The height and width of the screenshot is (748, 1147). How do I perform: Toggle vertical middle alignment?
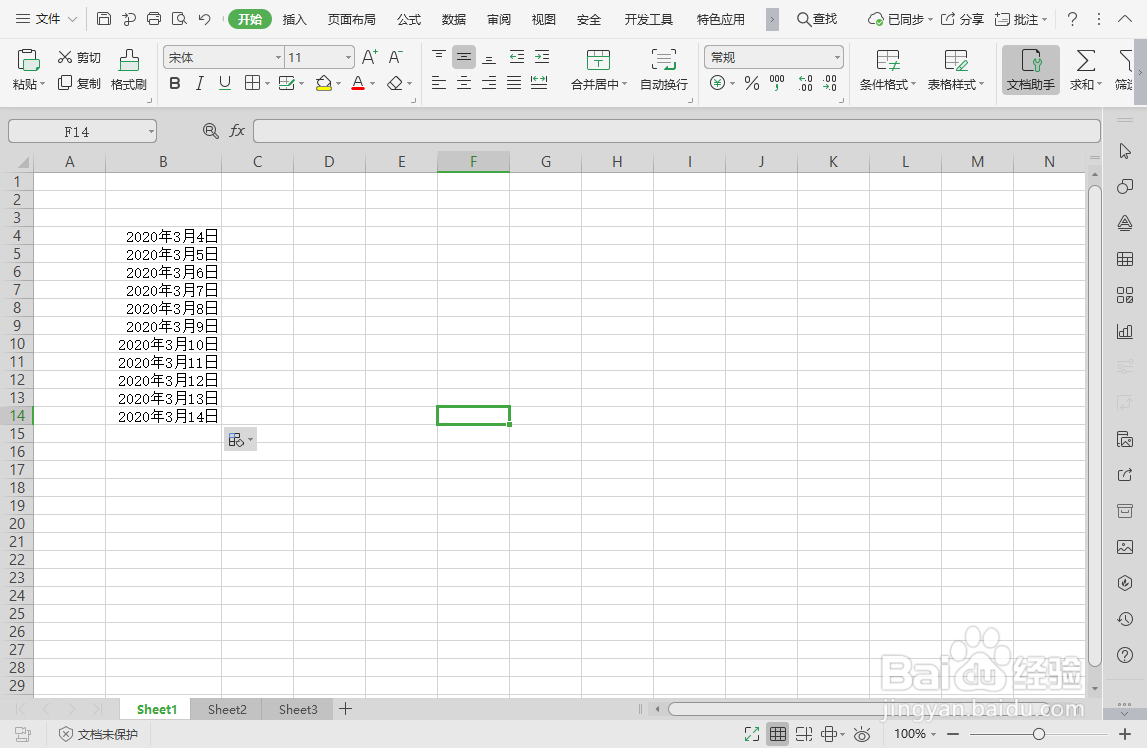[464, 57]
